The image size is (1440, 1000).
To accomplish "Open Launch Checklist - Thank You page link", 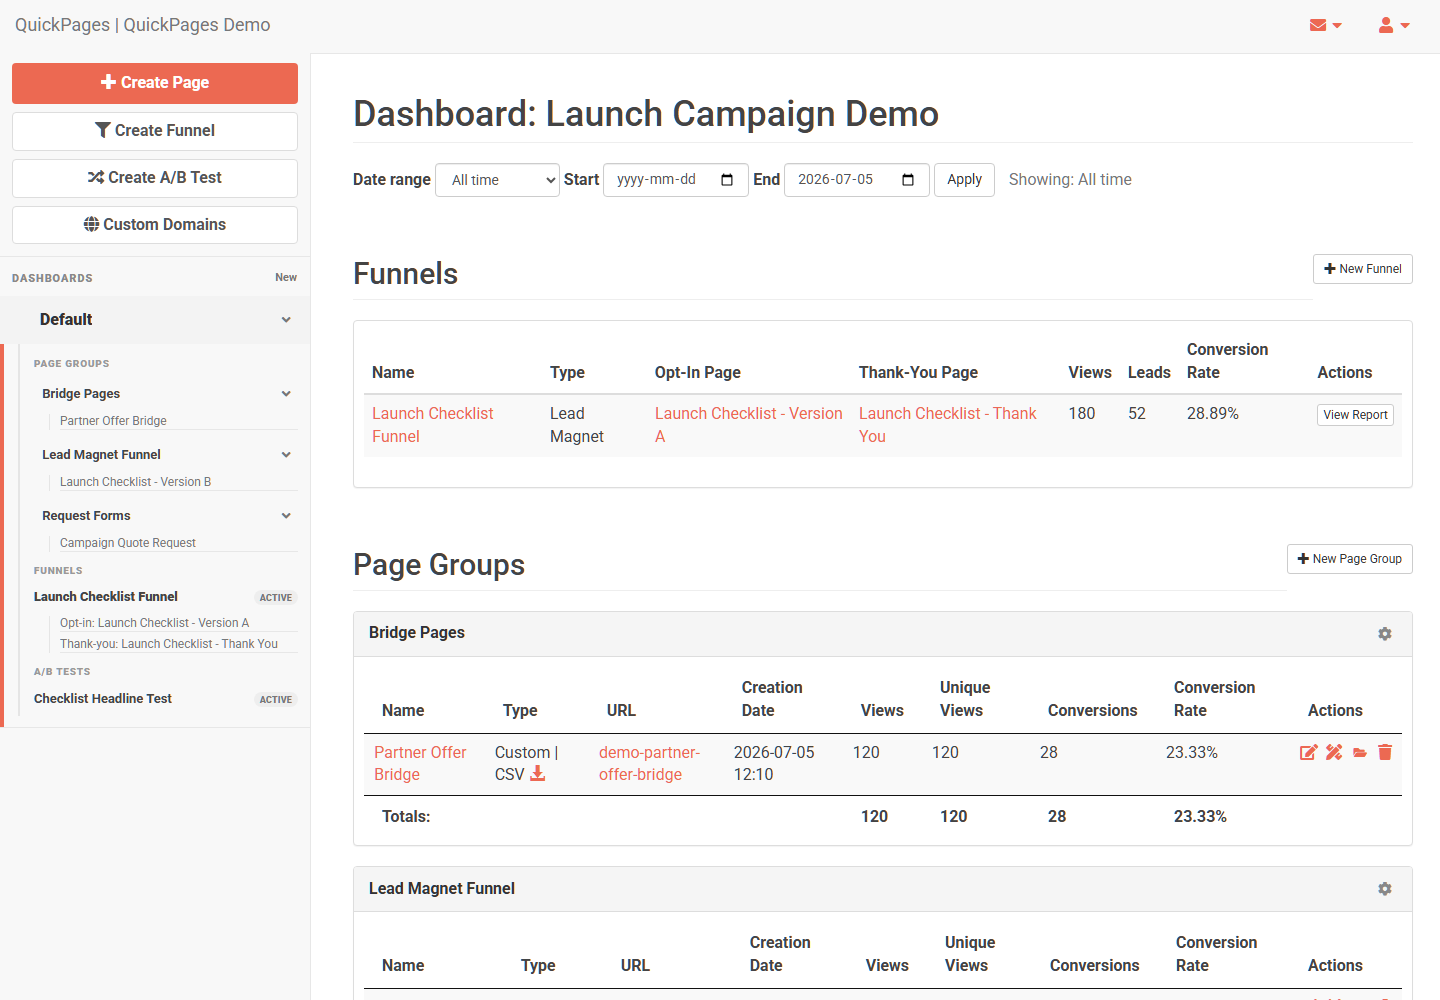I will click(947, 425).
